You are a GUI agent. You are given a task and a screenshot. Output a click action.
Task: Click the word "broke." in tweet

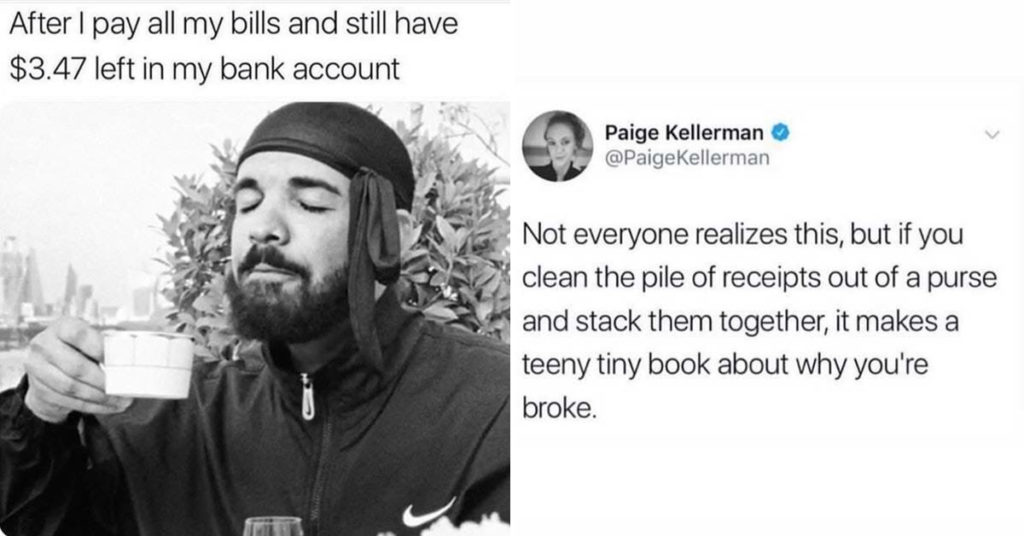click(559, 408)
